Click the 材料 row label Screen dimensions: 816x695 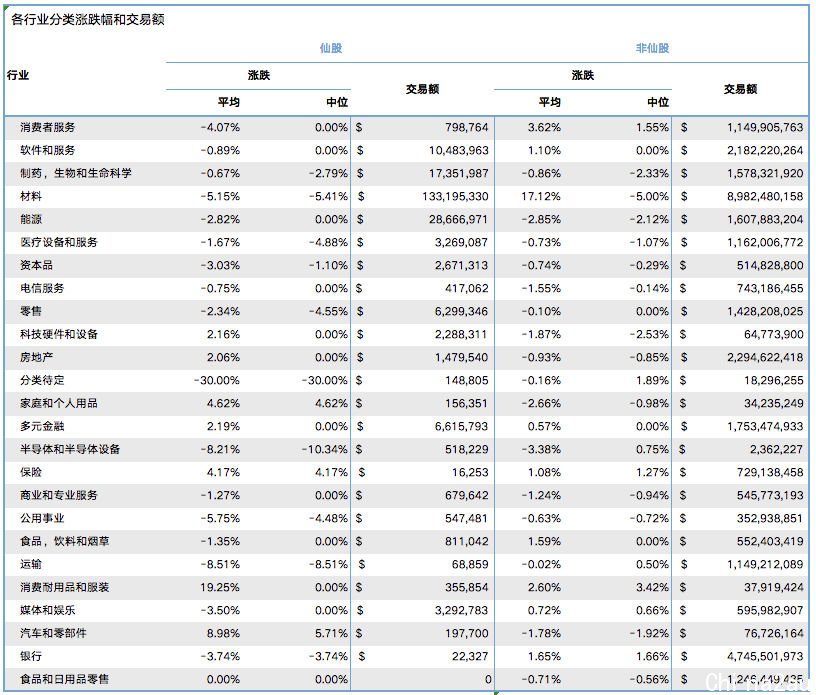31,196
